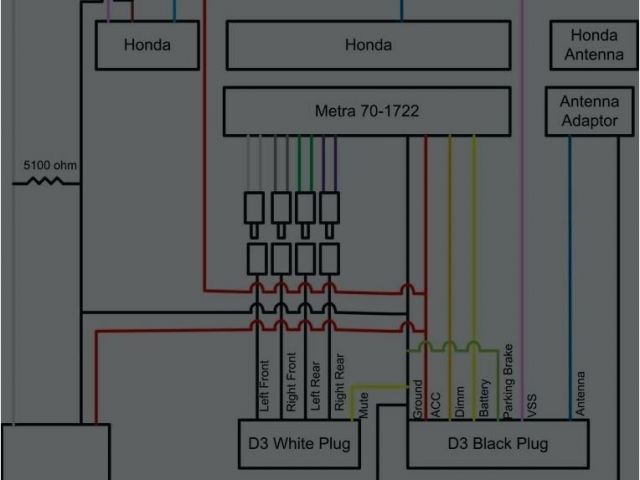This screenshot has width=640, height=480.
Task: Click the 5100 ohm resistor label
Action: [x=50, y=163]
